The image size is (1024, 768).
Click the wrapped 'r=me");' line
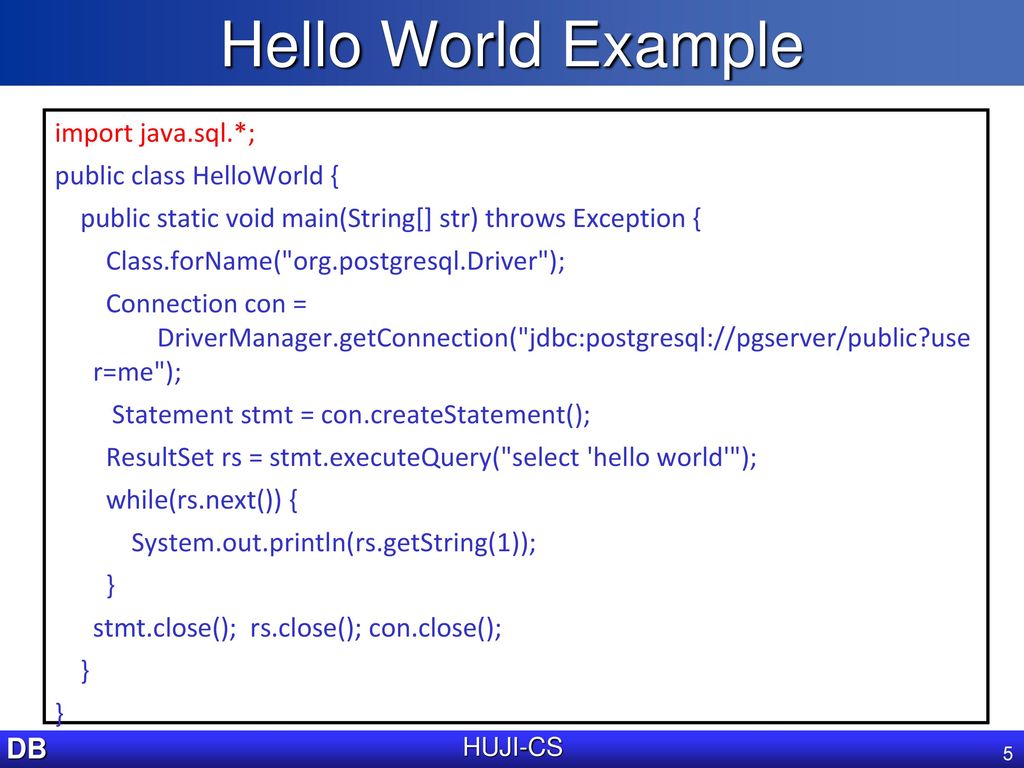point(137,372)
